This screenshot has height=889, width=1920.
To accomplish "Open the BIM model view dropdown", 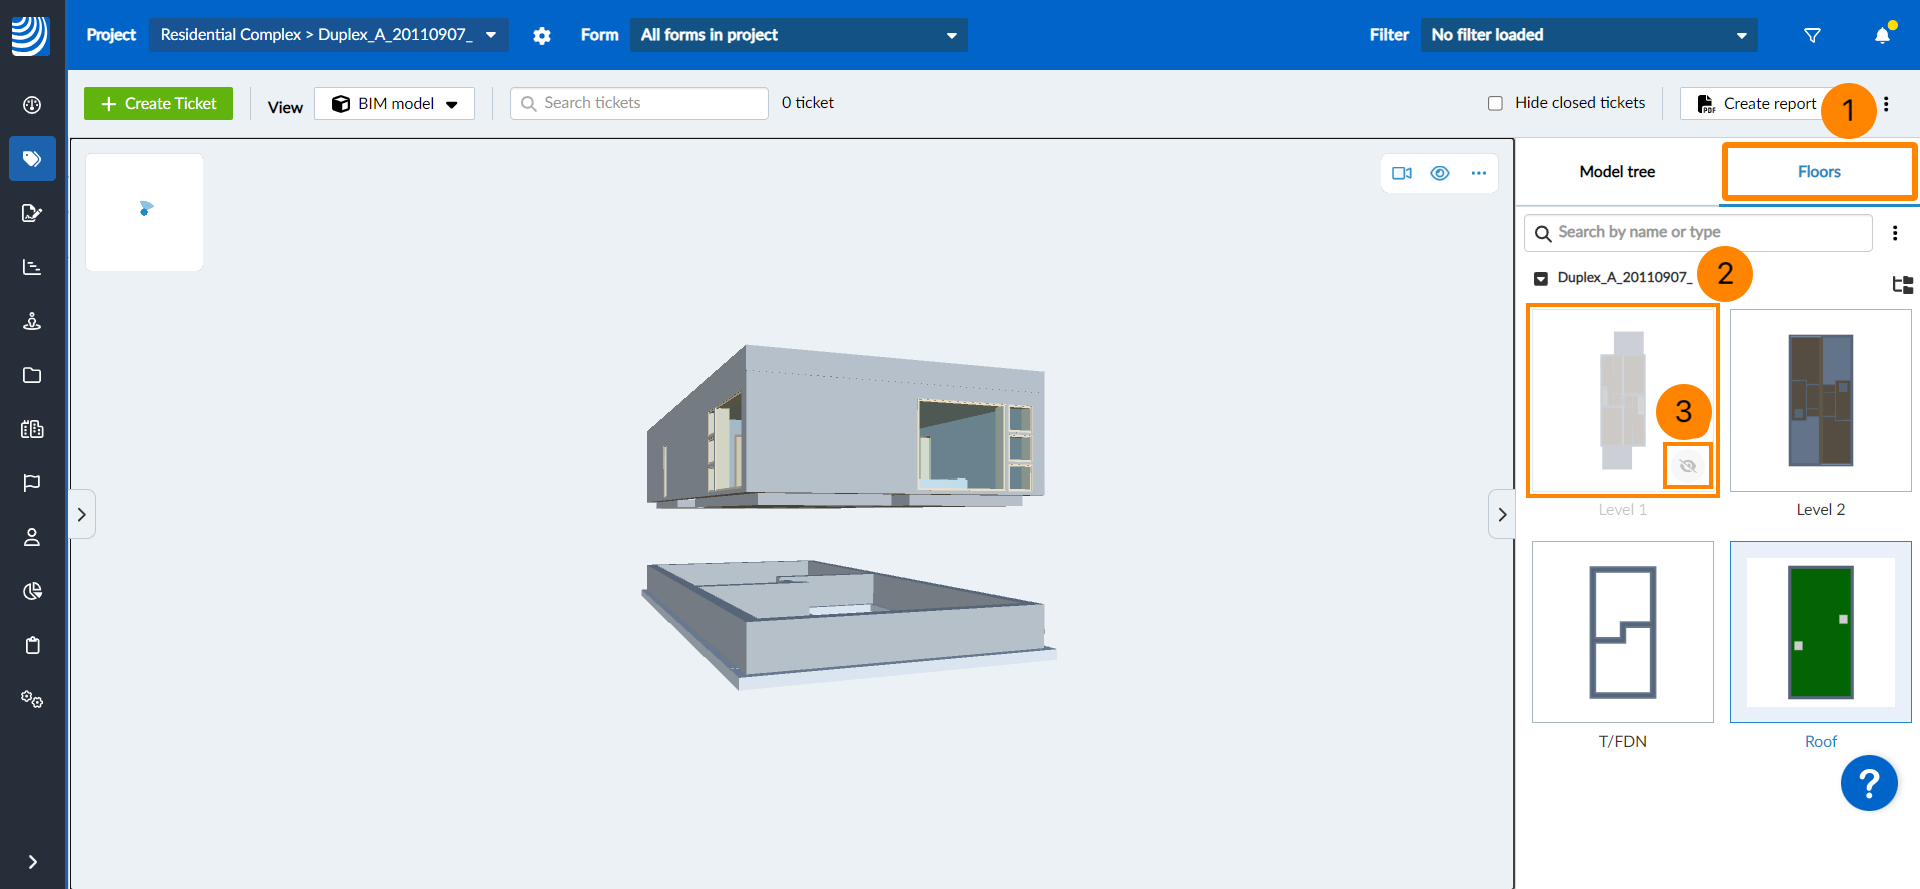I will click(395, 104).
